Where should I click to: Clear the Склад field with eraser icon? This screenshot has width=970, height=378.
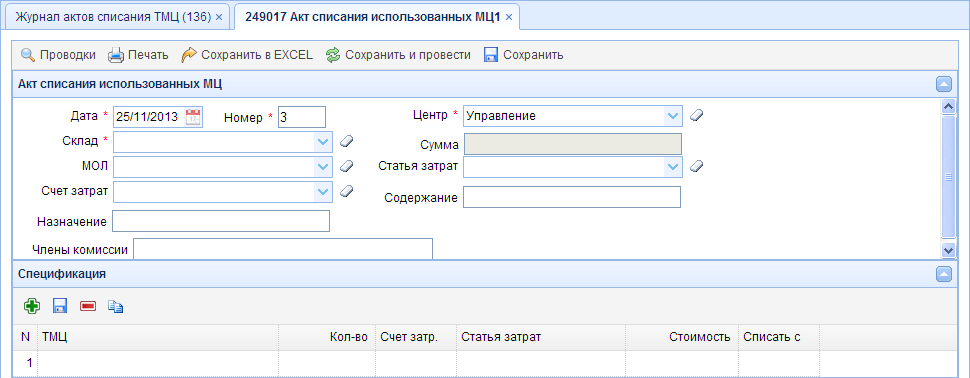click(347, 142)
